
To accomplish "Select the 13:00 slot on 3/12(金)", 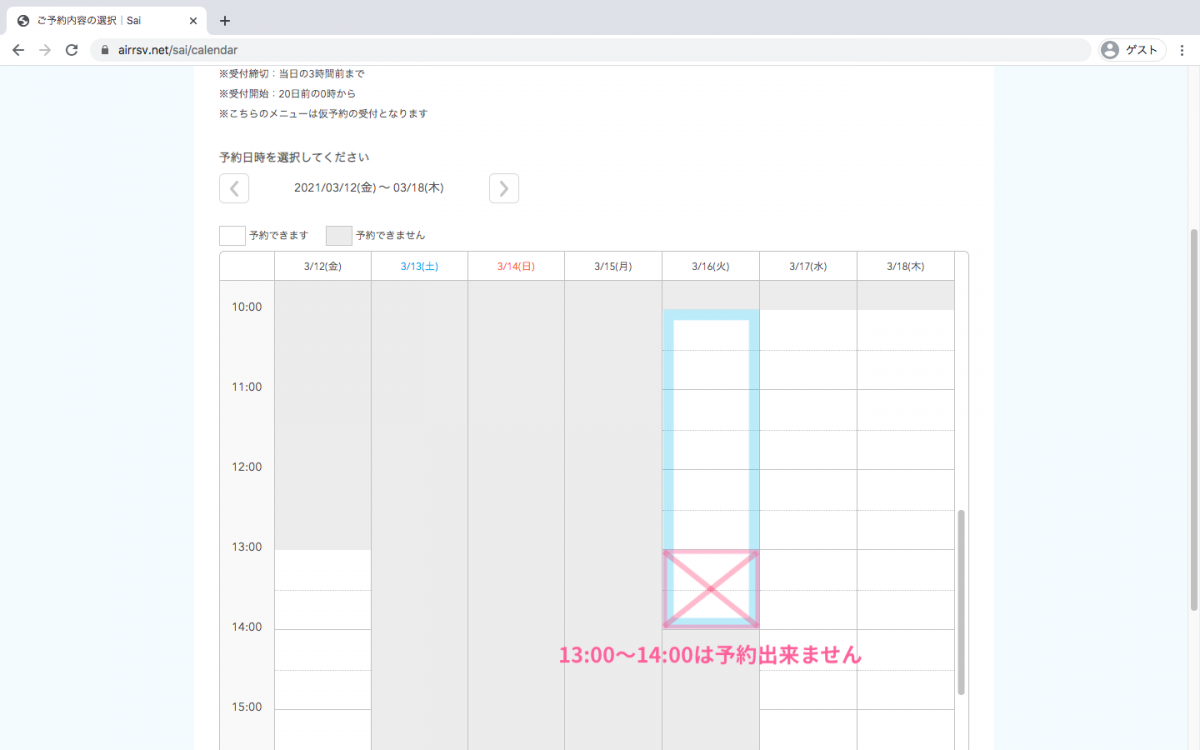I will [x=323, y=570].
